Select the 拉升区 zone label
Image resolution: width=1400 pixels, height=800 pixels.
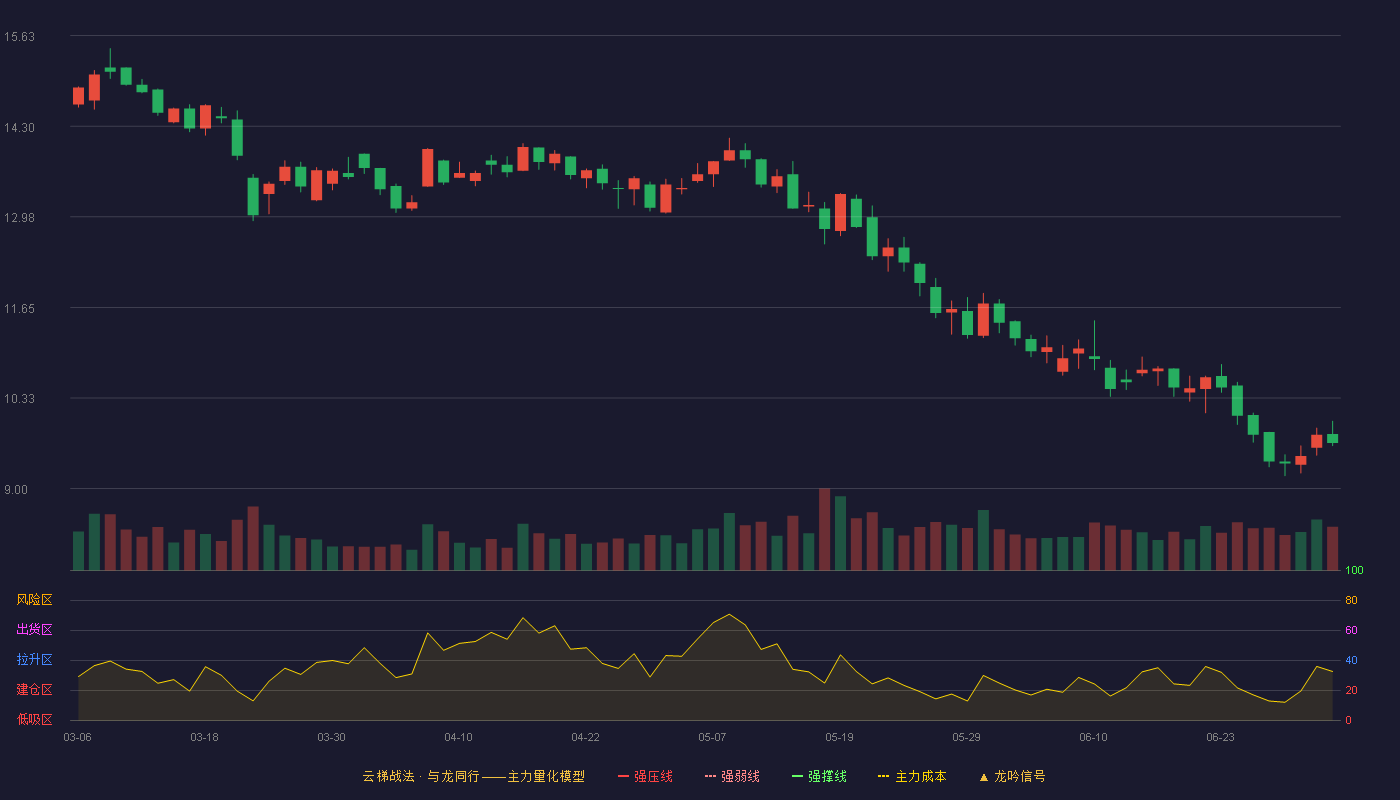pyautogui.click(x=34, y=660)
